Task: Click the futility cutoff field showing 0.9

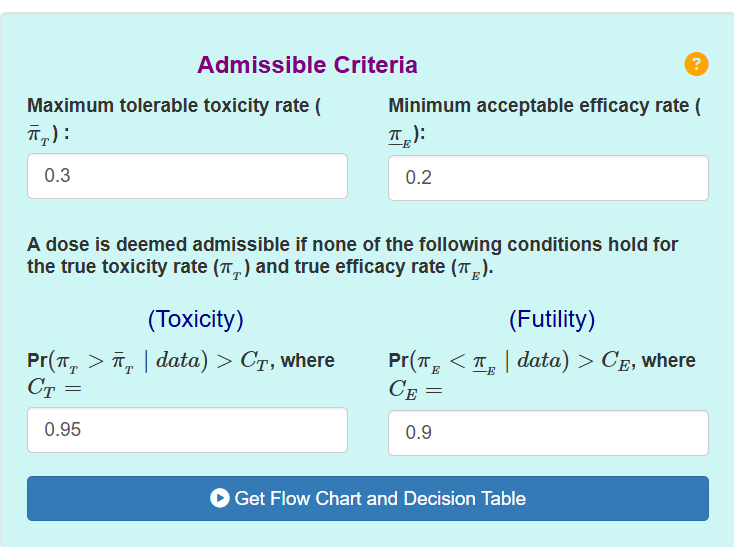Action: (548, 433)
